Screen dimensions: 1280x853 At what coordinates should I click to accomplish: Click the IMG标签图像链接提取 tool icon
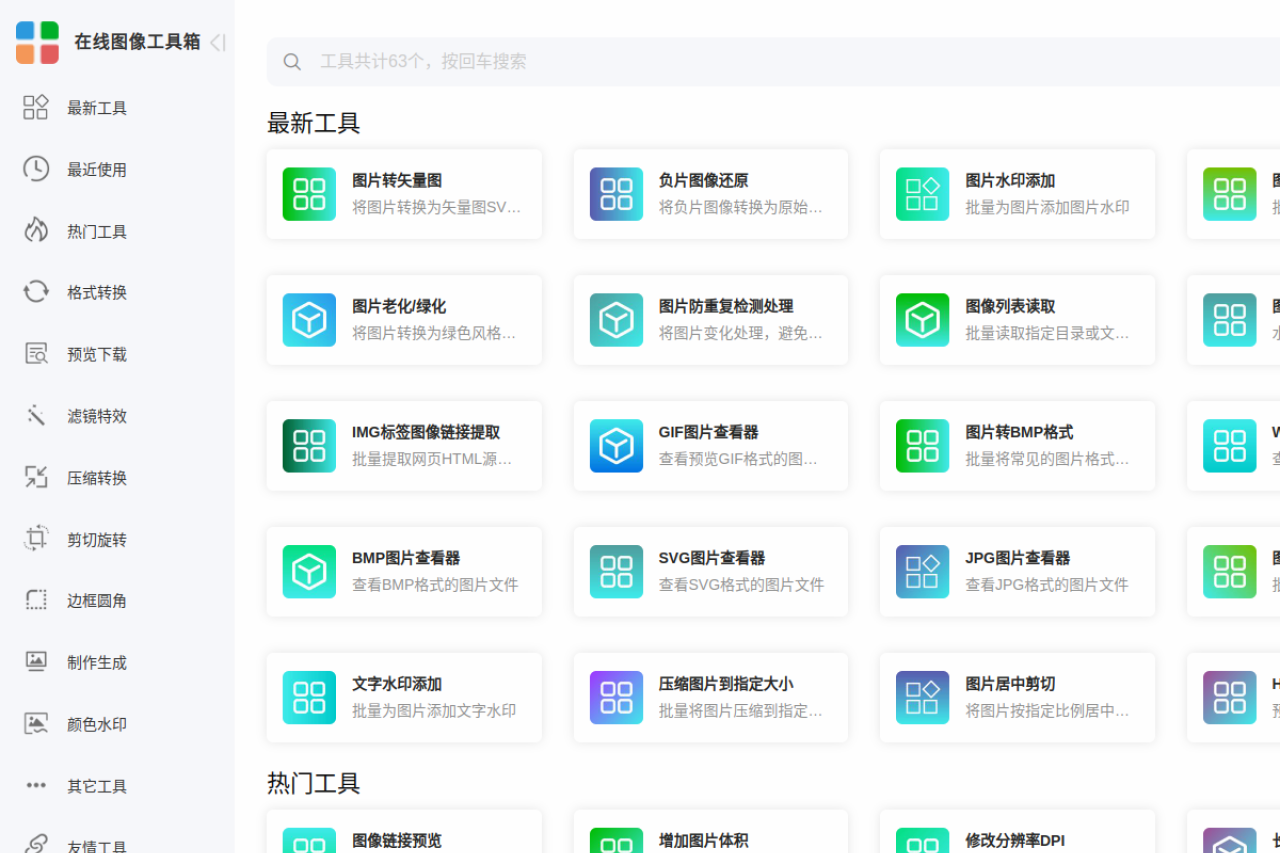(x=309, y=446)
